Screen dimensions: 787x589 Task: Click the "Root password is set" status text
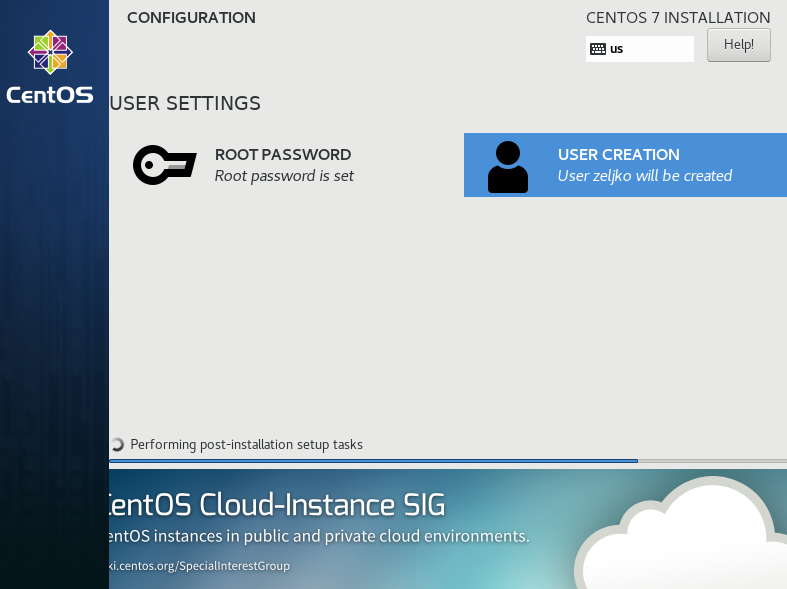click(x=284, y=176)
